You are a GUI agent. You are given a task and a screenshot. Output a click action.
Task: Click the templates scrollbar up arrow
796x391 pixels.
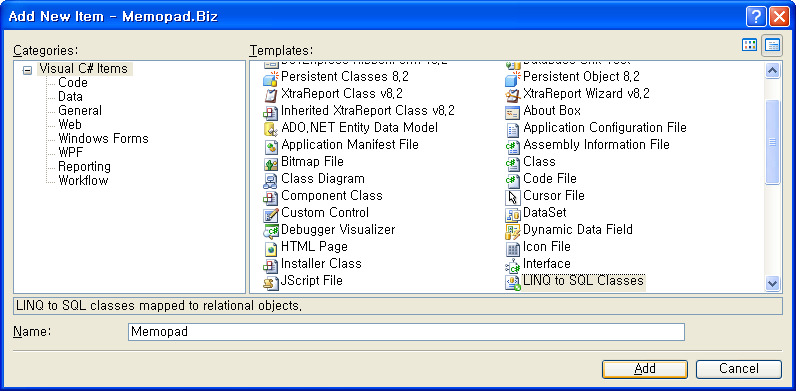(773, 71)
